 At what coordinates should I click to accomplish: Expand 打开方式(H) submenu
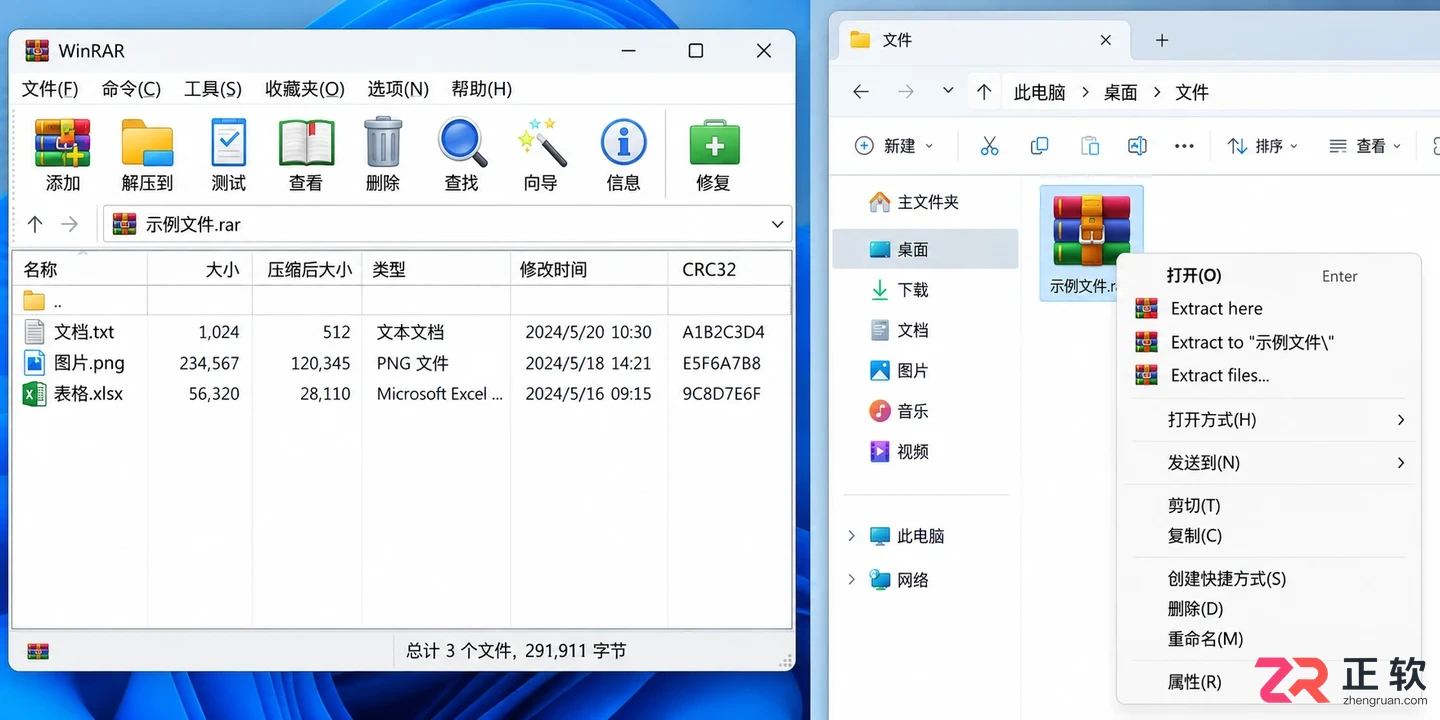click(1400, 420)
